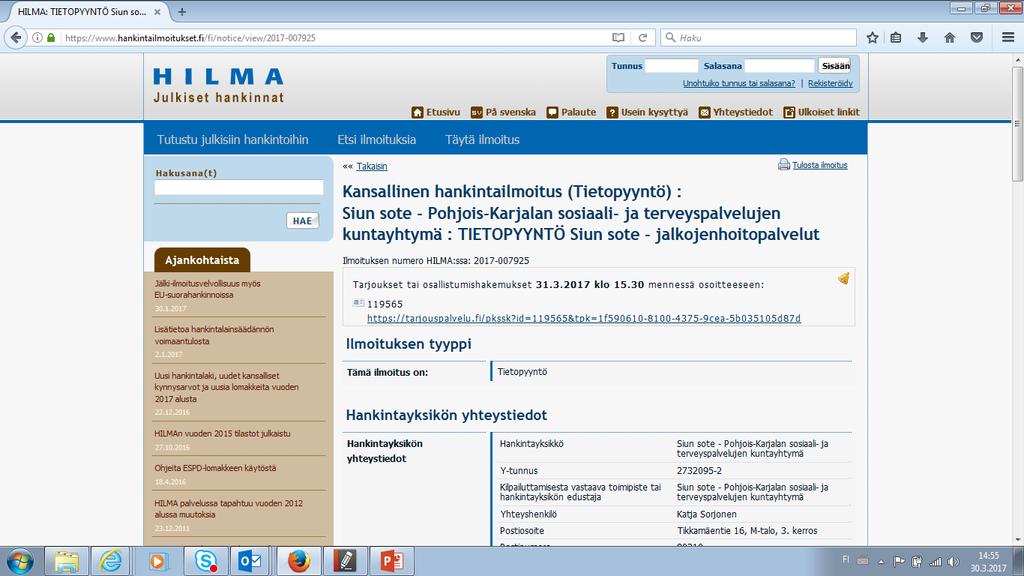The height and width of the screenshot is (576, 1024).
Task: Toggle reader view in the address bar
Action: [x=618, y=38]
